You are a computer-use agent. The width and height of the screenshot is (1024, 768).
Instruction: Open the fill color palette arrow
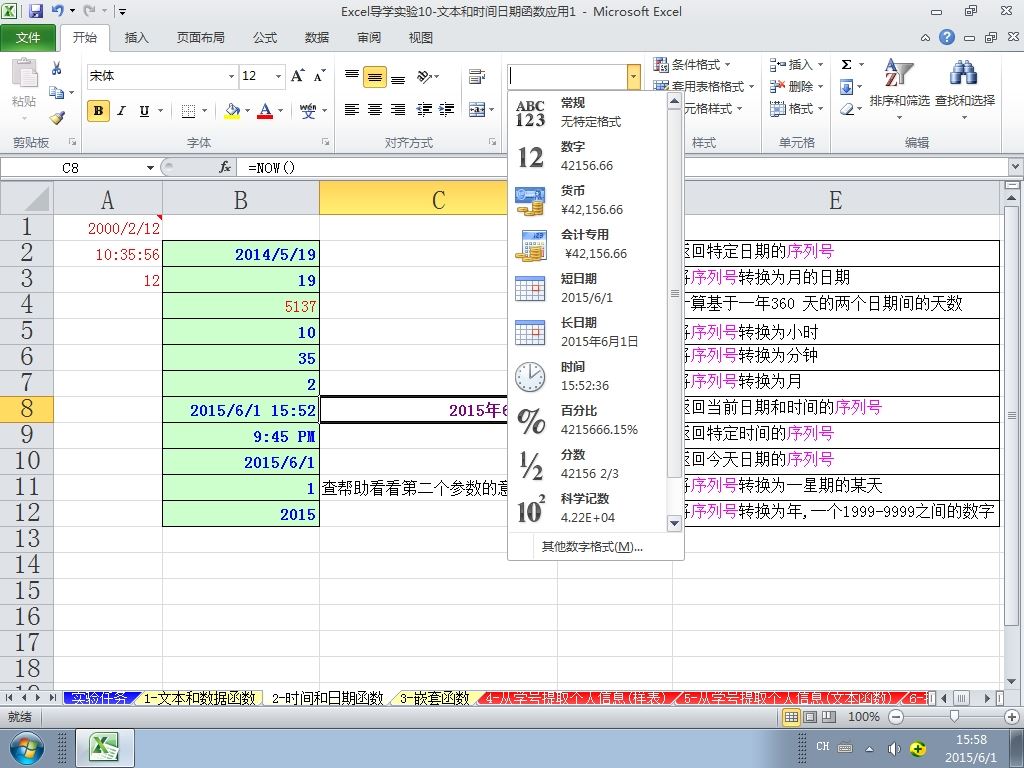248,110
